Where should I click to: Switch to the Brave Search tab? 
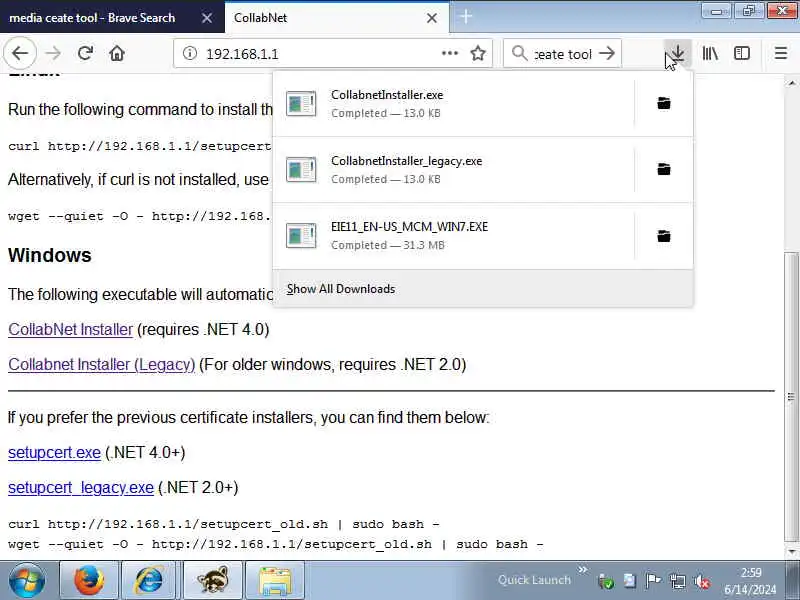click(92, 18)
